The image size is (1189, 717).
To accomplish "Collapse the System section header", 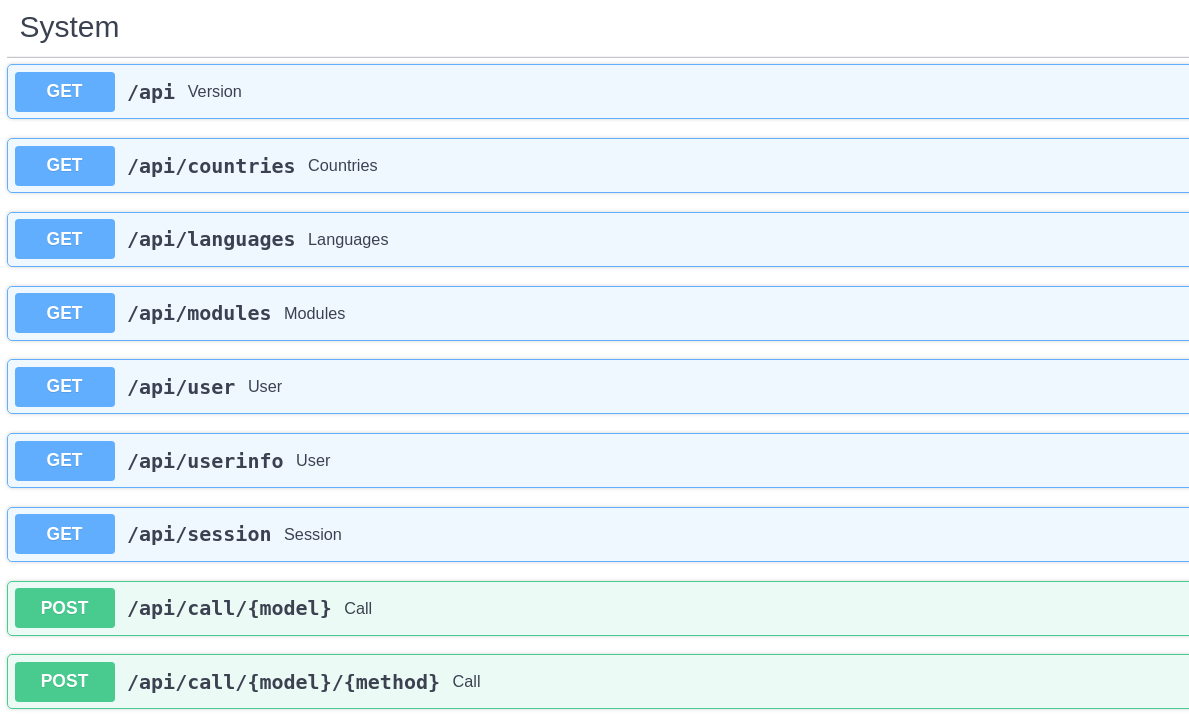I will click(x=69, y=27).
